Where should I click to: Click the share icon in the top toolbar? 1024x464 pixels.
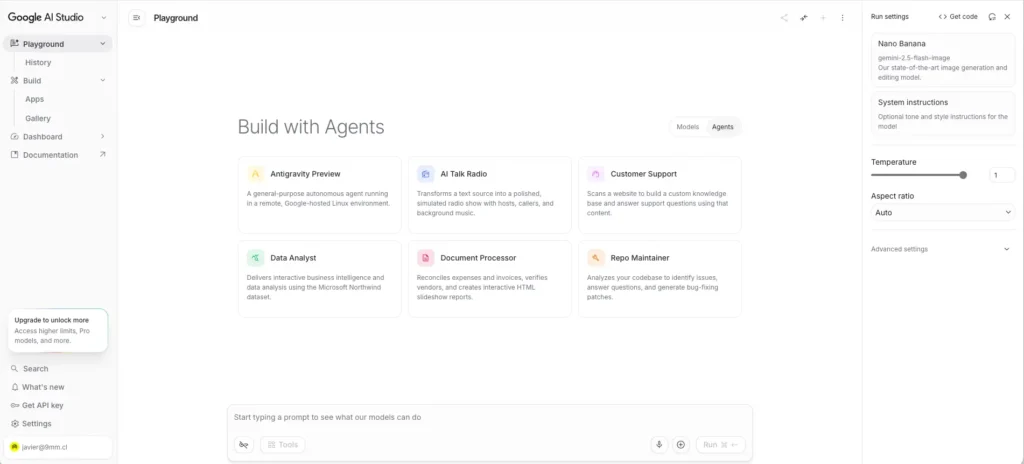click(784, 18)
